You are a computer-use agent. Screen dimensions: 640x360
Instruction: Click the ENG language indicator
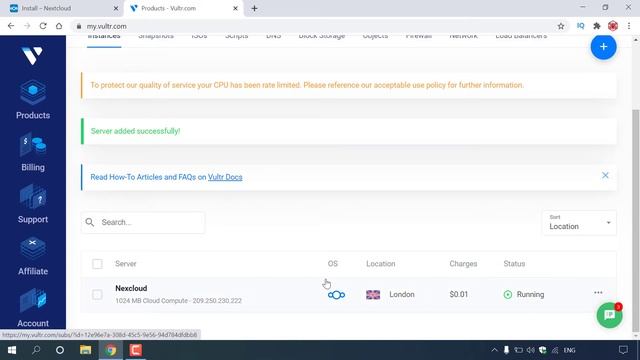[569, 350]
